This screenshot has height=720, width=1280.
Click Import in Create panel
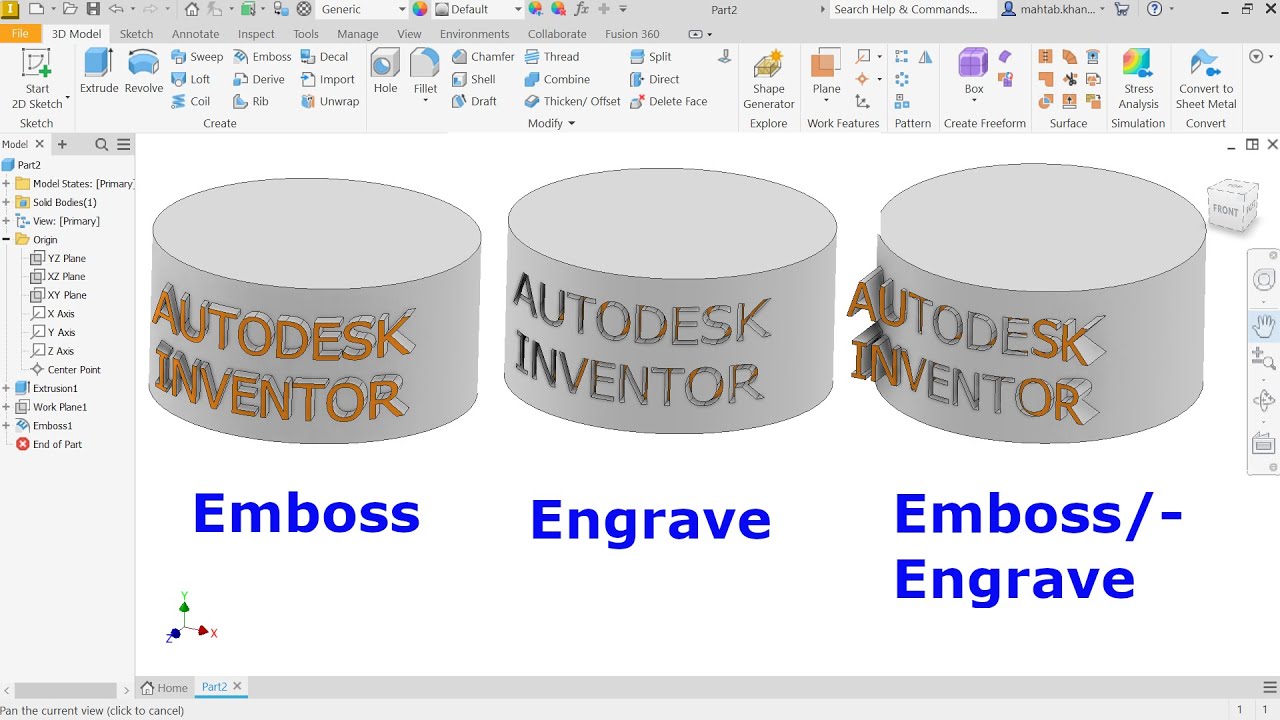[328, 79]
